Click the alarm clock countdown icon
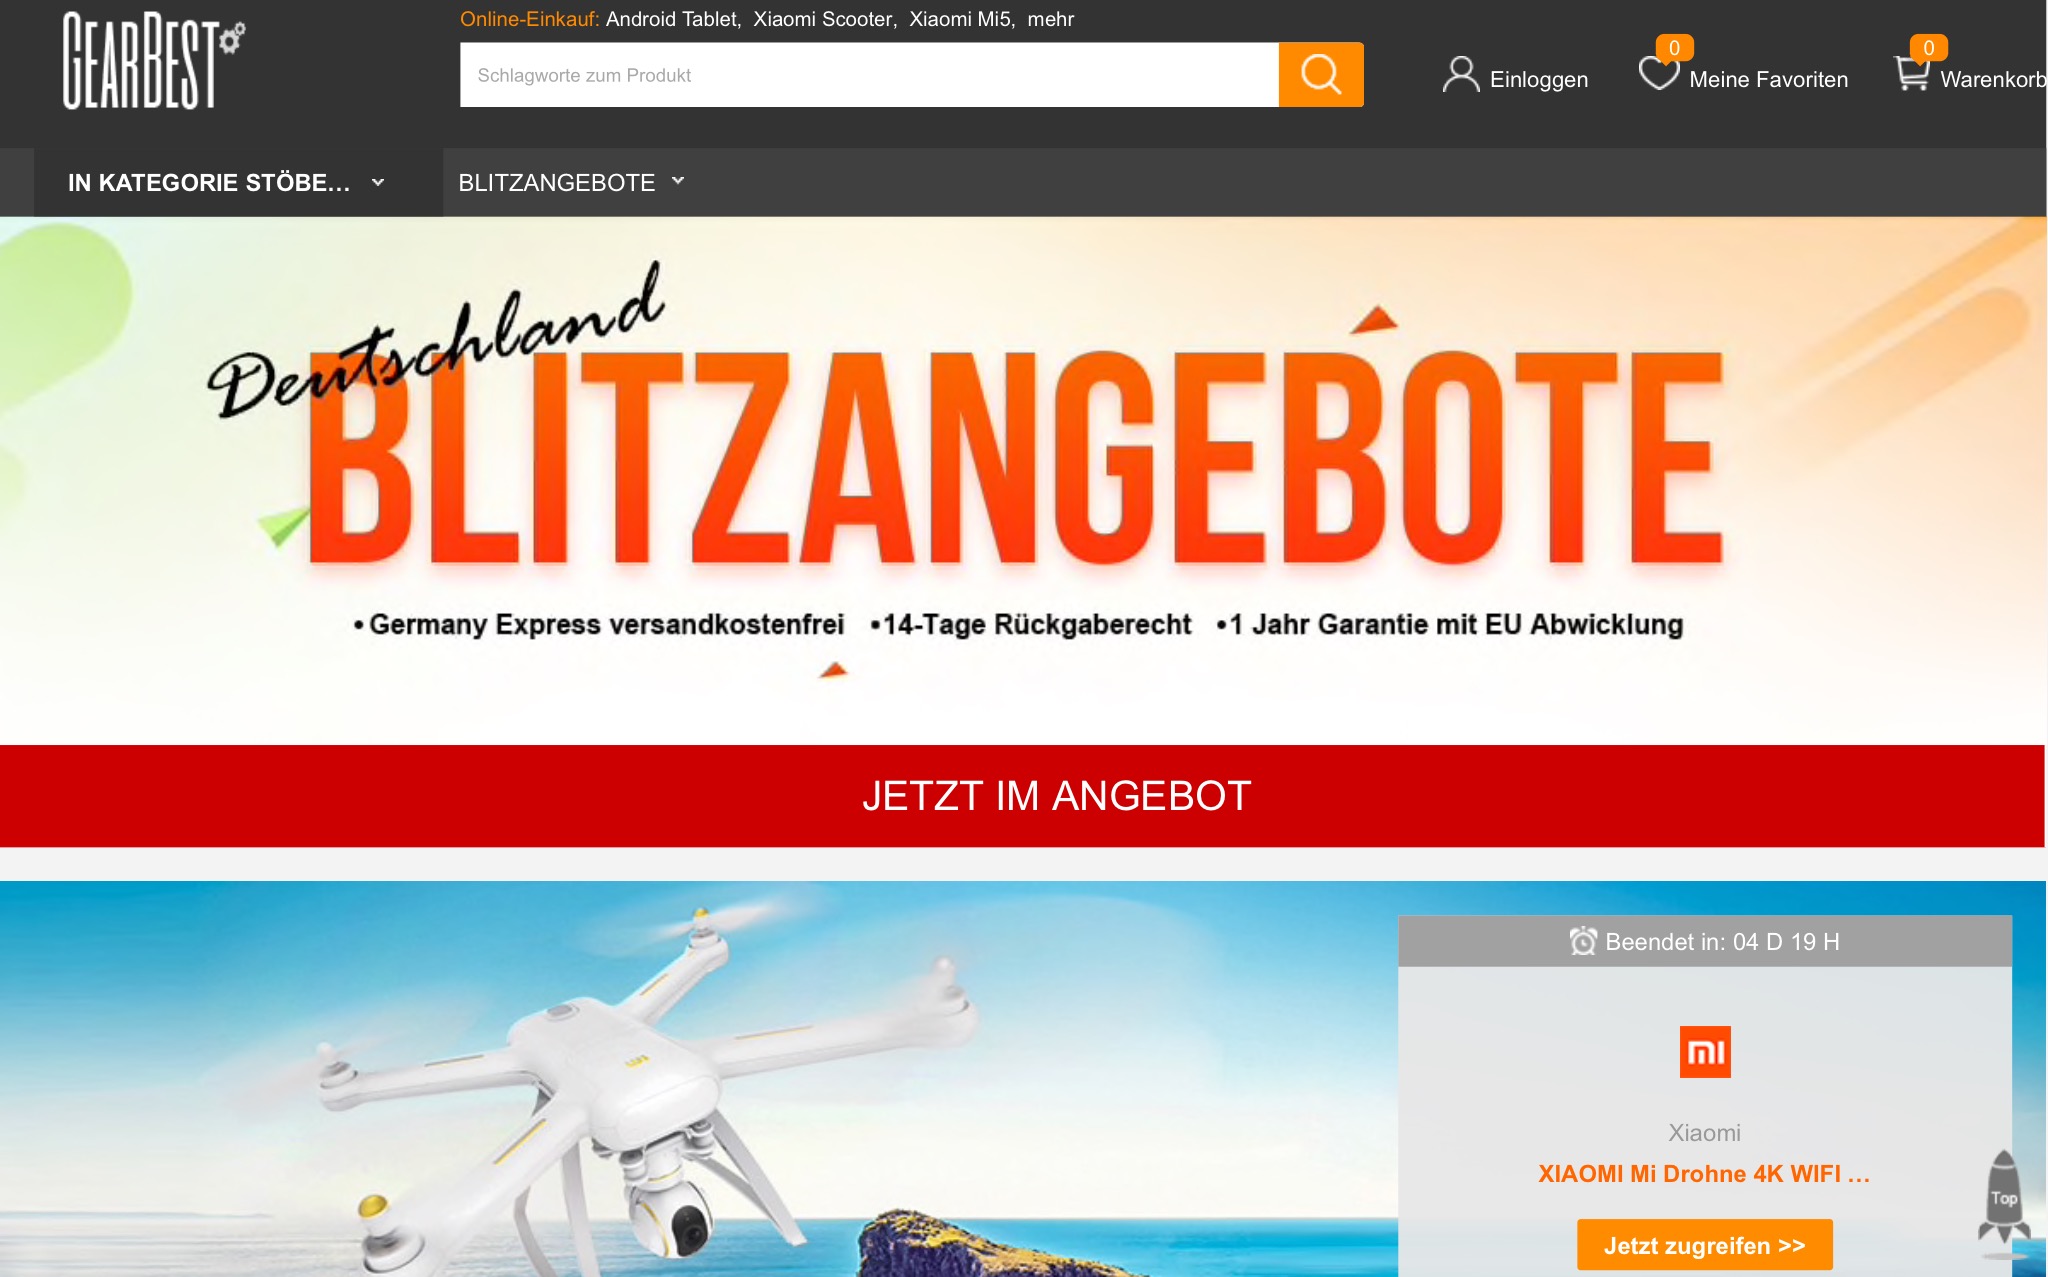The width and height of the screenshot is (2048, 1277). click(1583, 941)
